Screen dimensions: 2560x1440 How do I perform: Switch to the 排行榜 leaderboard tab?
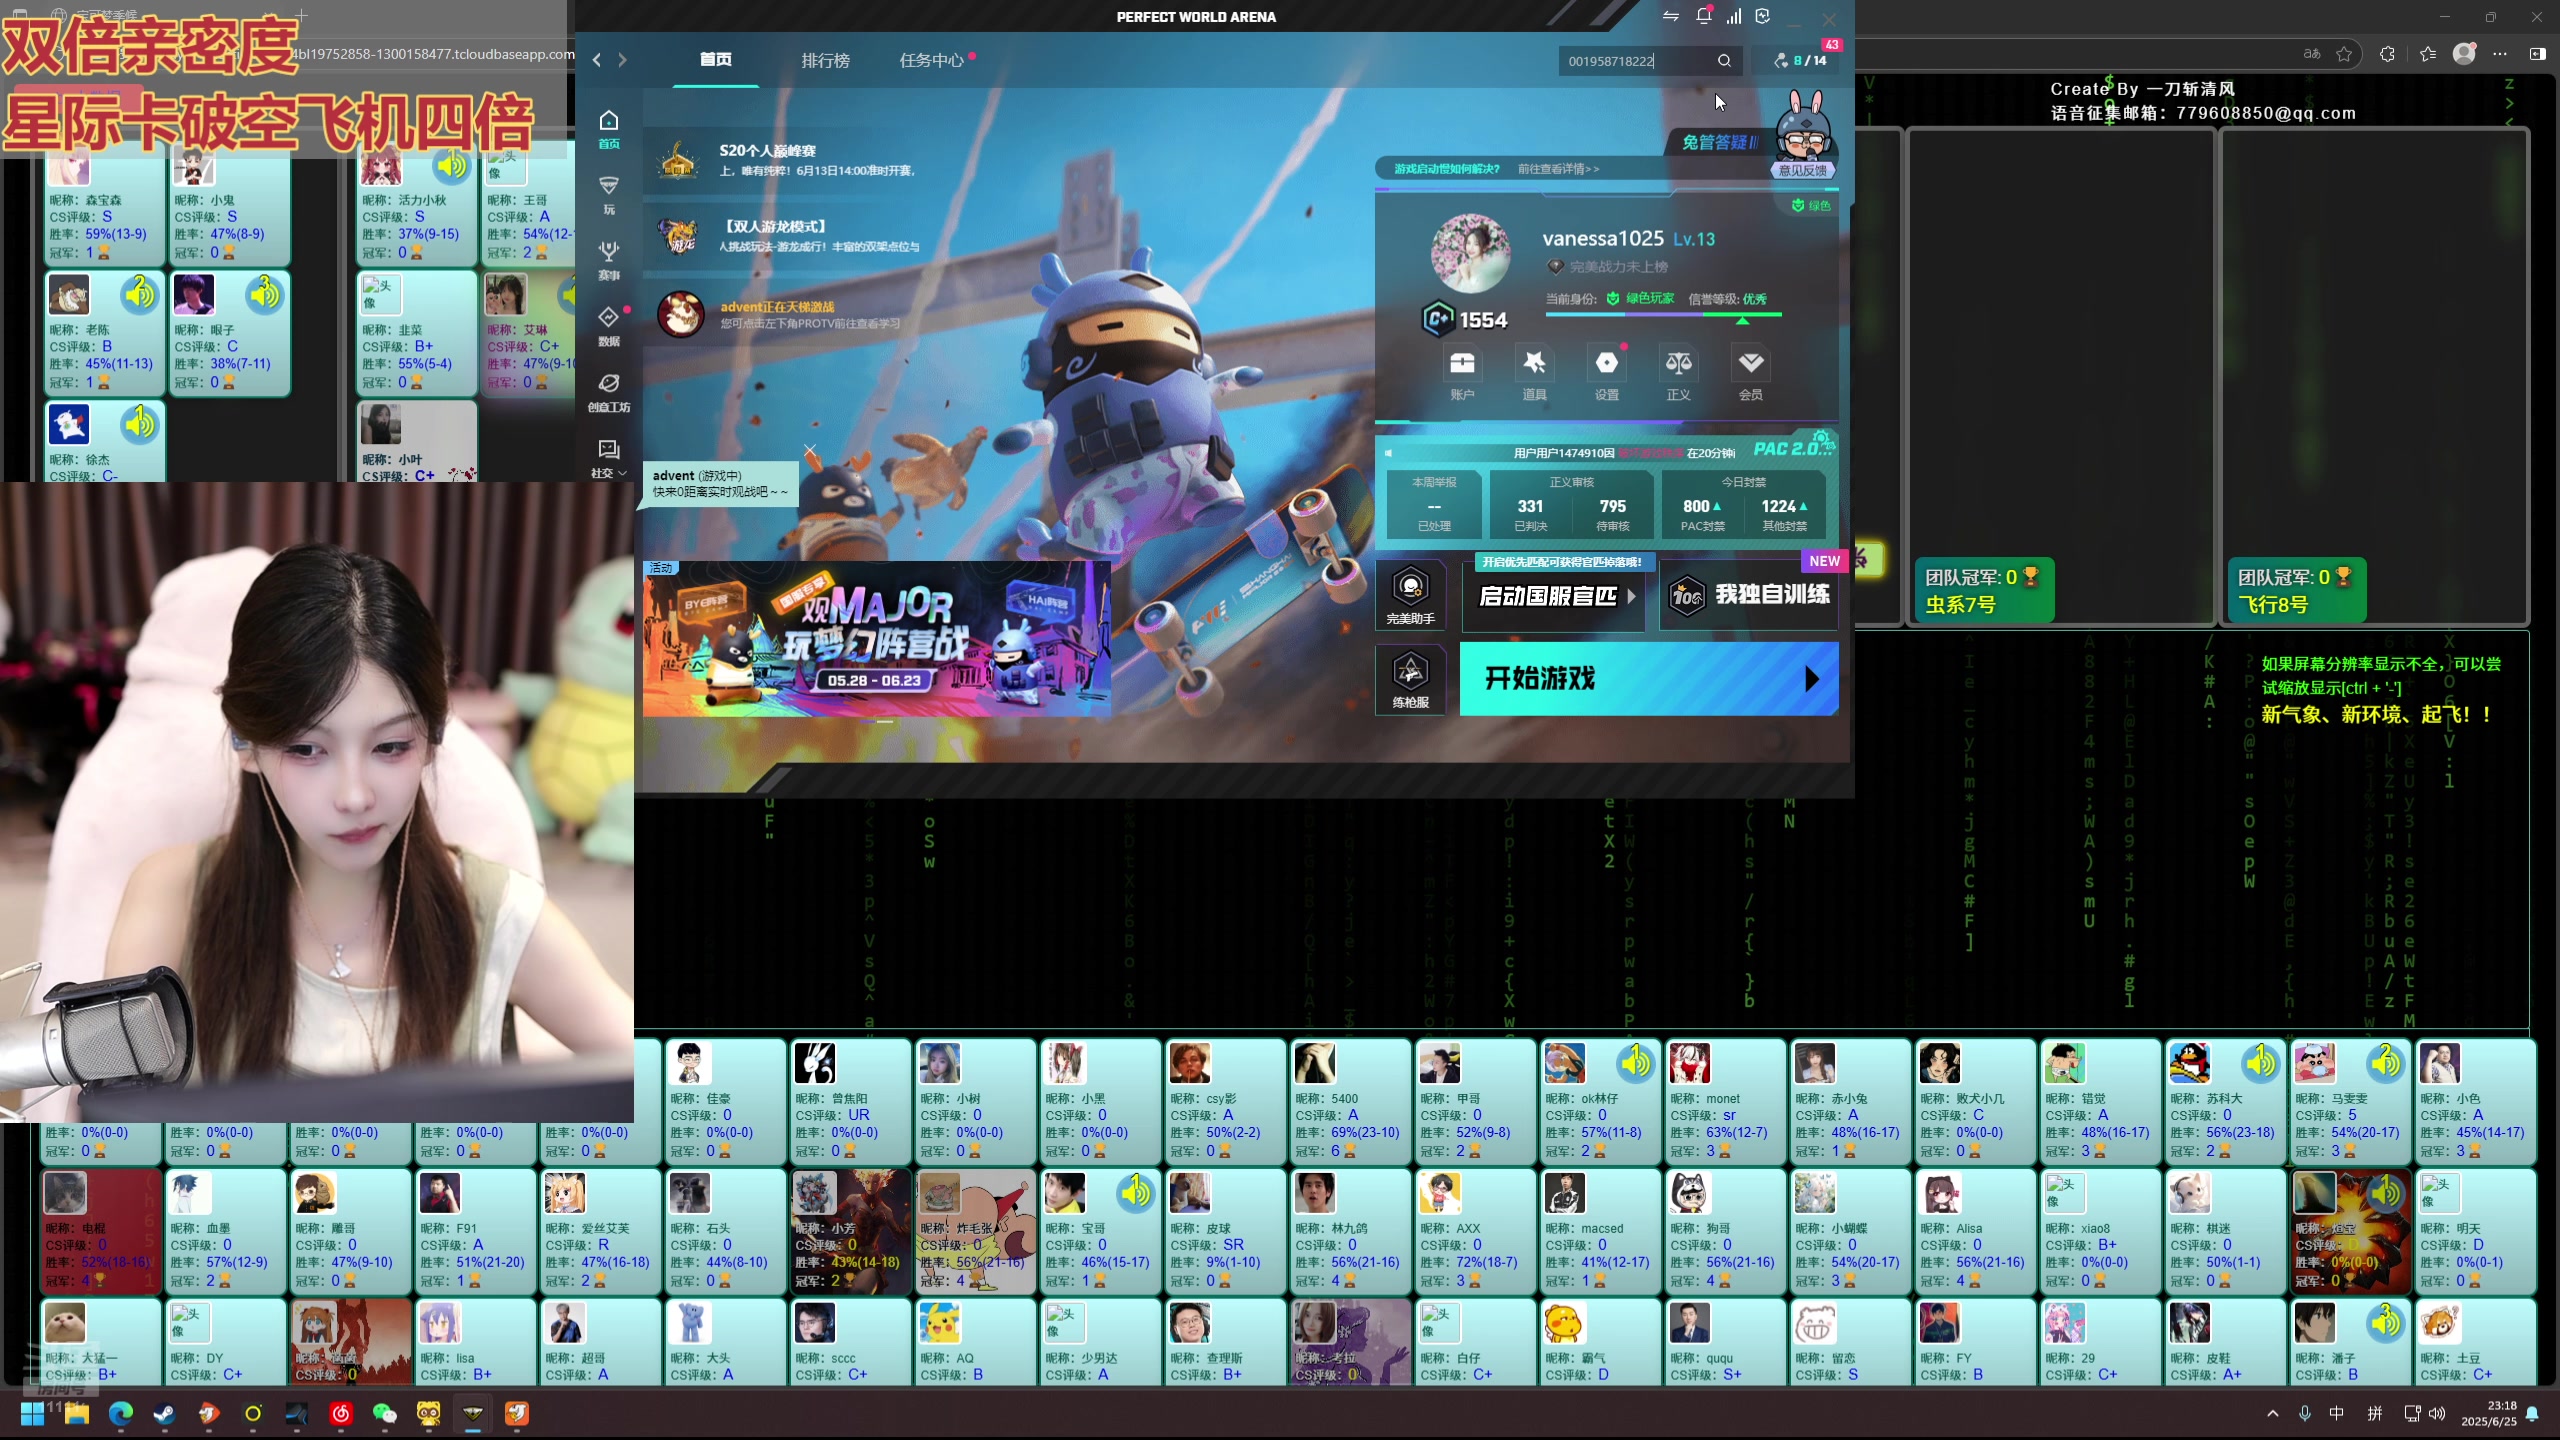pyautogui.click(x=826, y=61)
